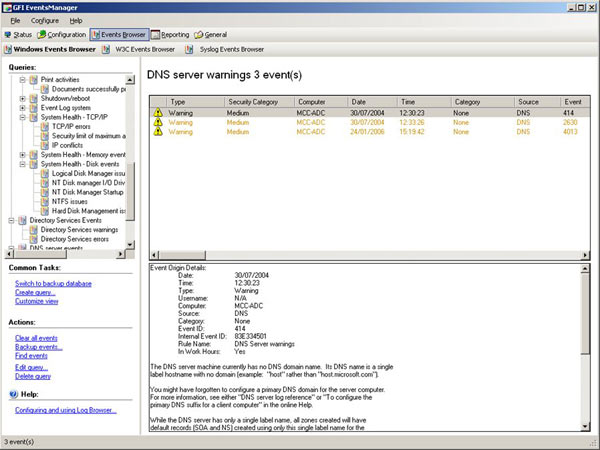The image size is (600, 450).
Task: Click the Find events link
Action: pos(31,356)
